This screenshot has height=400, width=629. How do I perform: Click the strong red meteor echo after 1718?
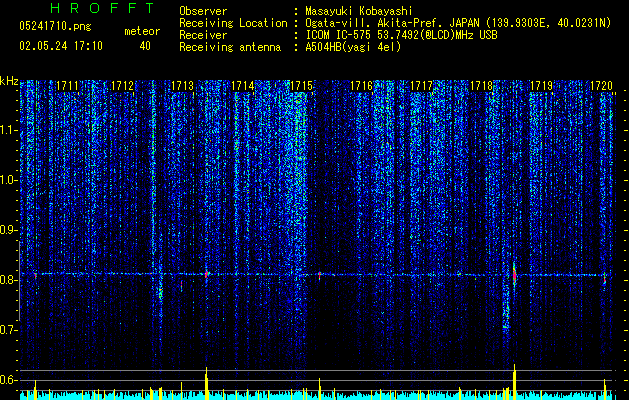[514, 275]
